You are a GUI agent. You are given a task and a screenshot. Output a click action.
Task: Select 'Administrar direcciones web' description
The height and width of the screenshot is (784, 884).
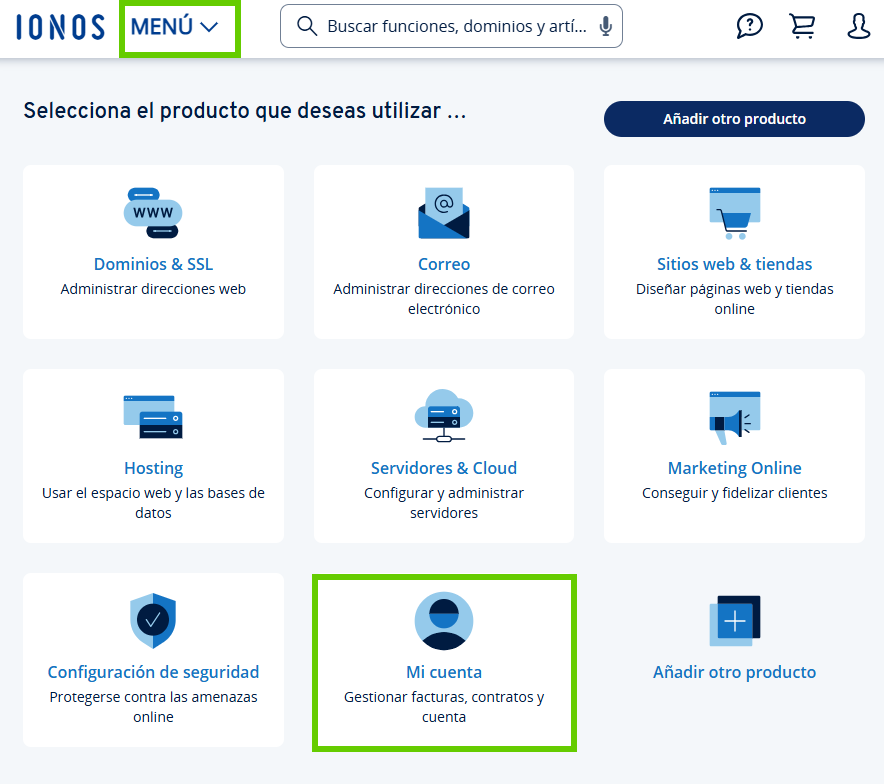(153, 289)
